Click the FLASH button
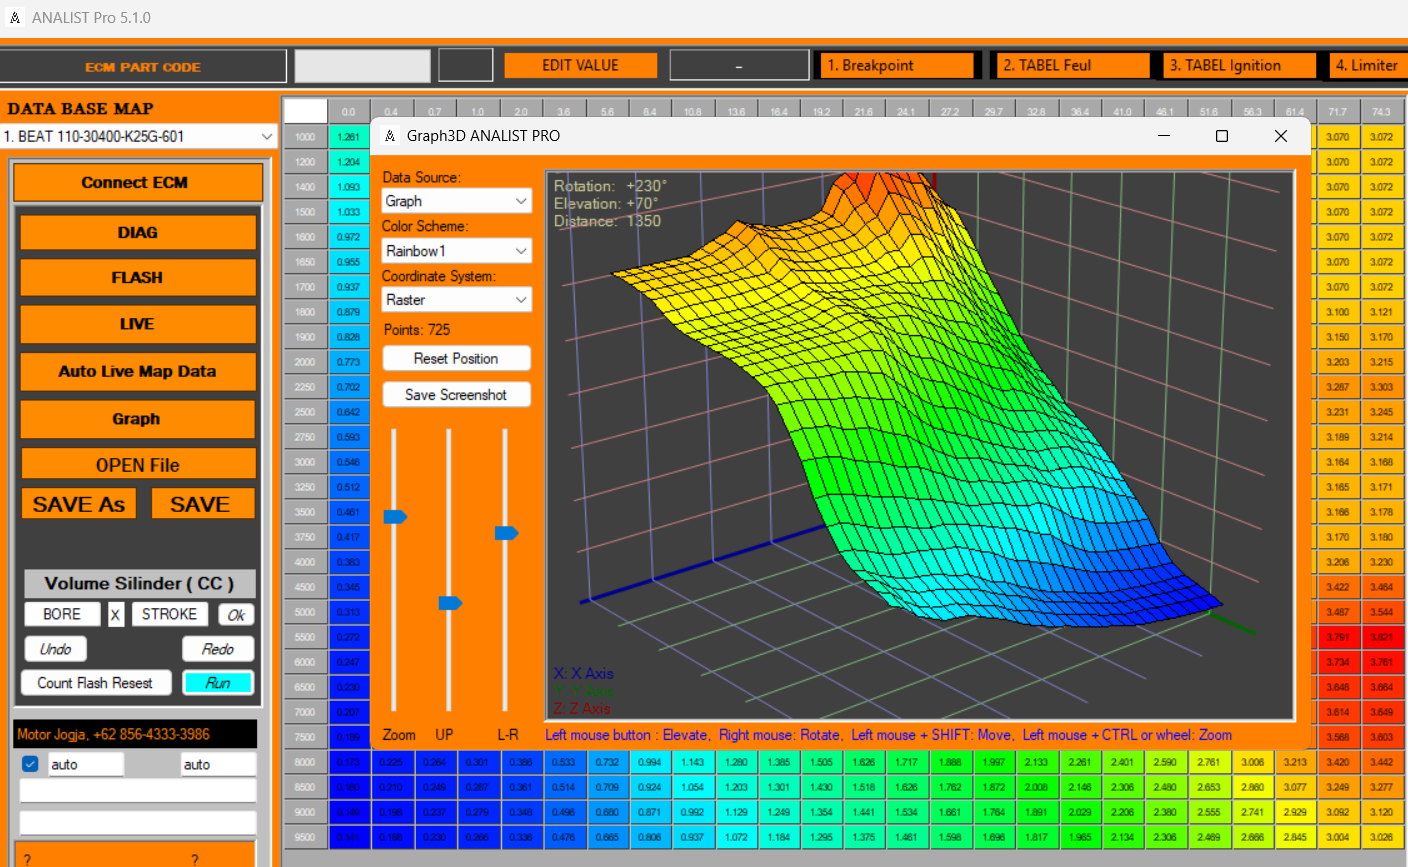Screen dimensions: 1408x867 (138, 278)
